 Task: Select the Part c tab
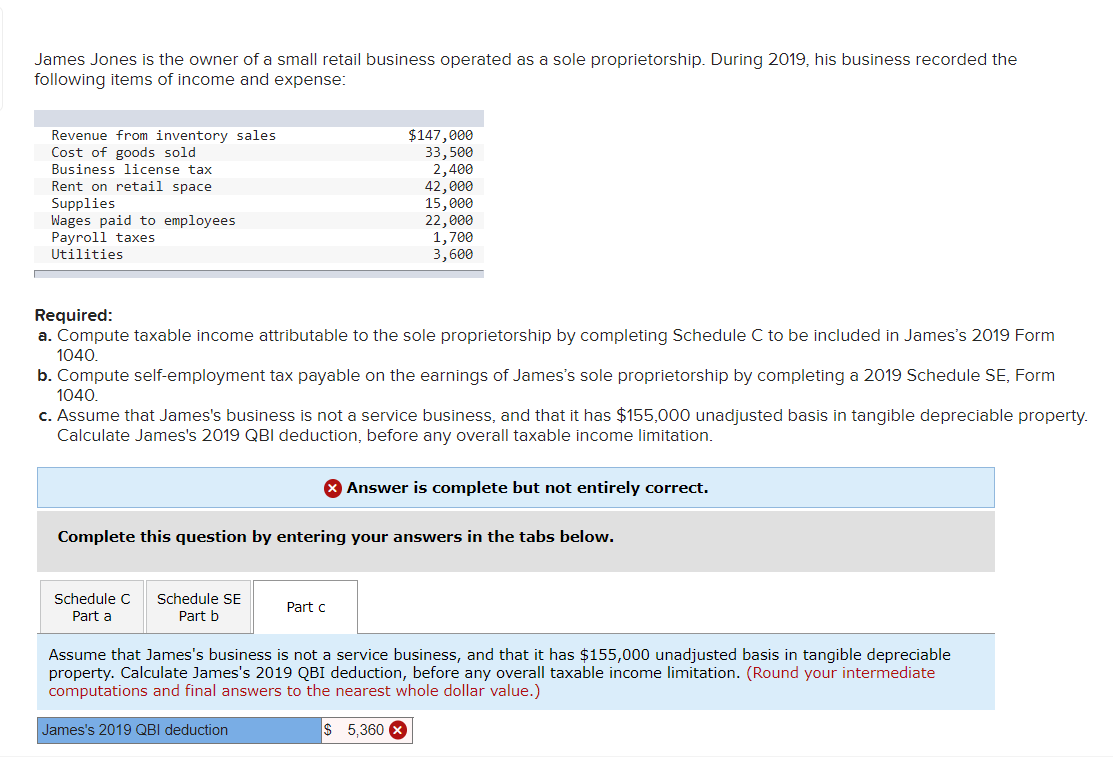(306, 607)
